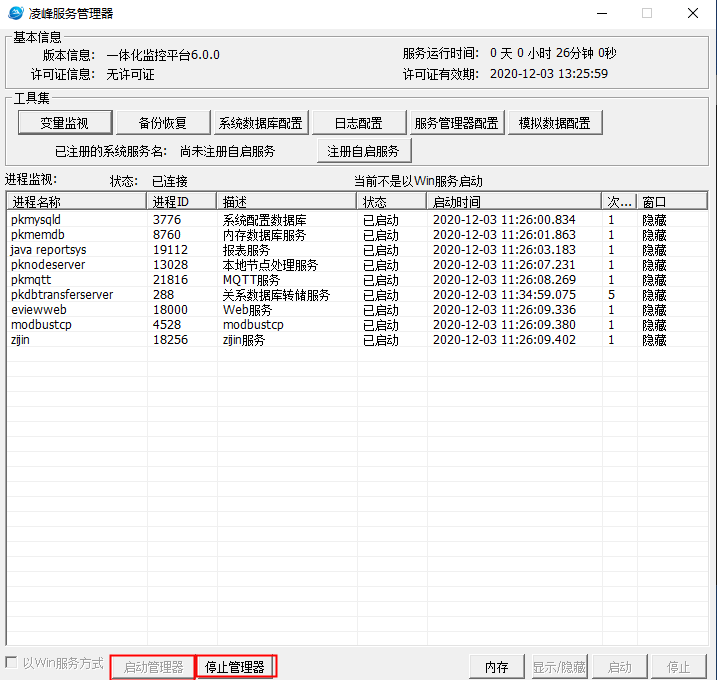Screen dimensions: 717x680
Task: Click the MQTT服务 description cell
Action: click(251, 280)
